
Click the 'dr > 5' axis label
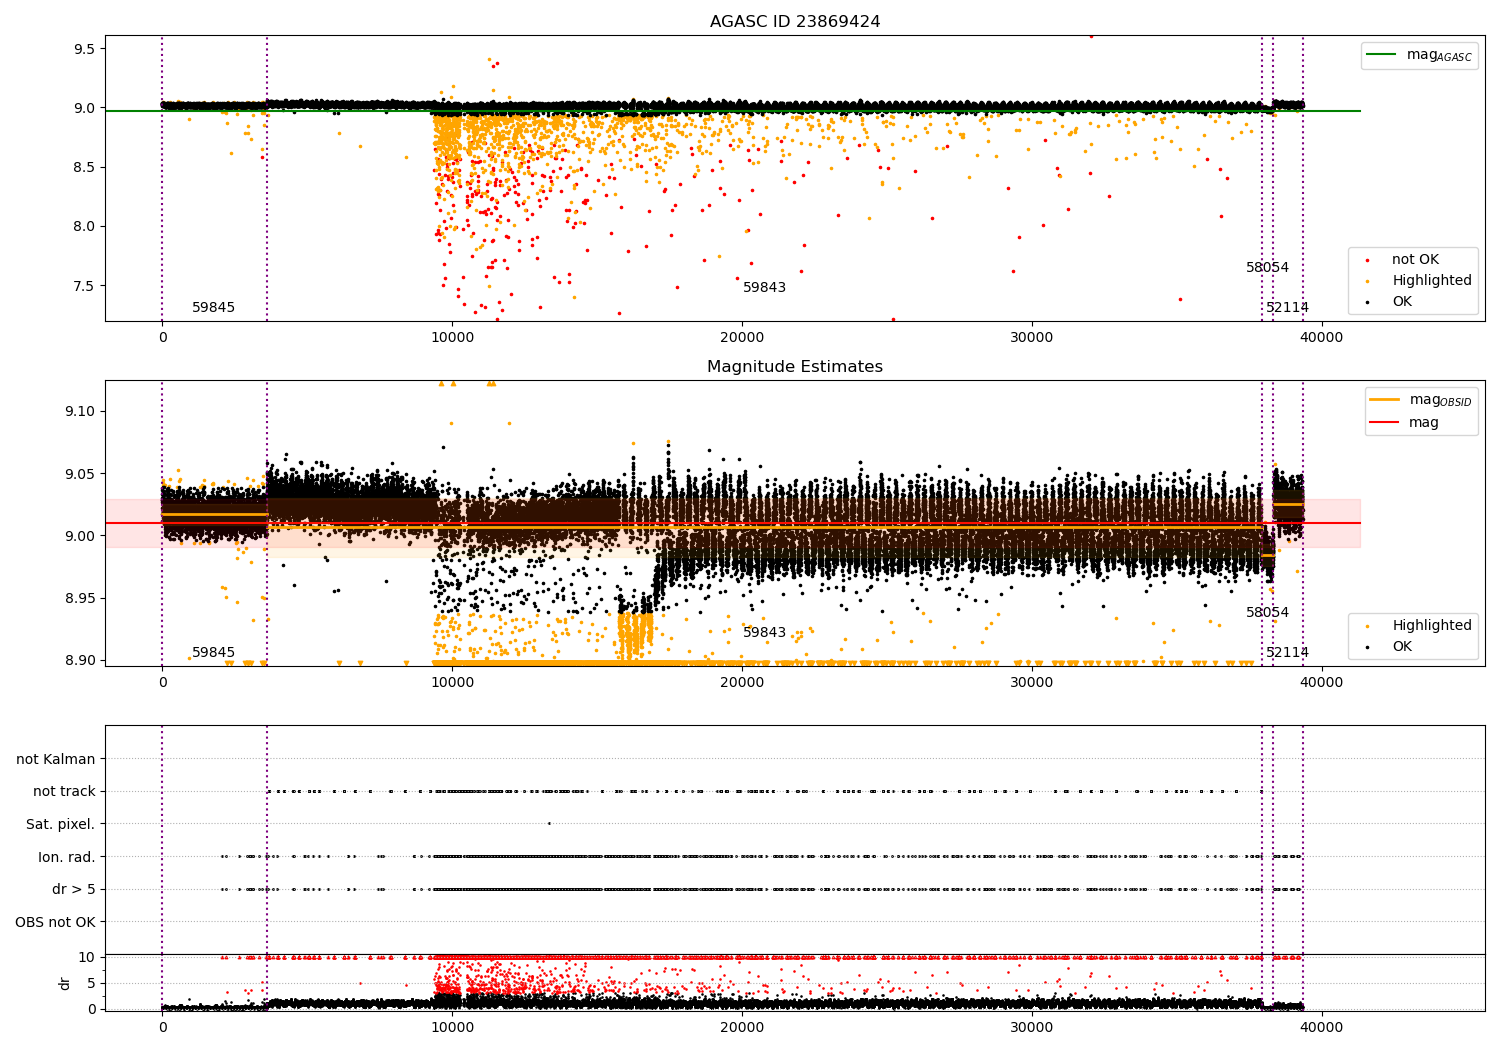click(x=74, y=890)
